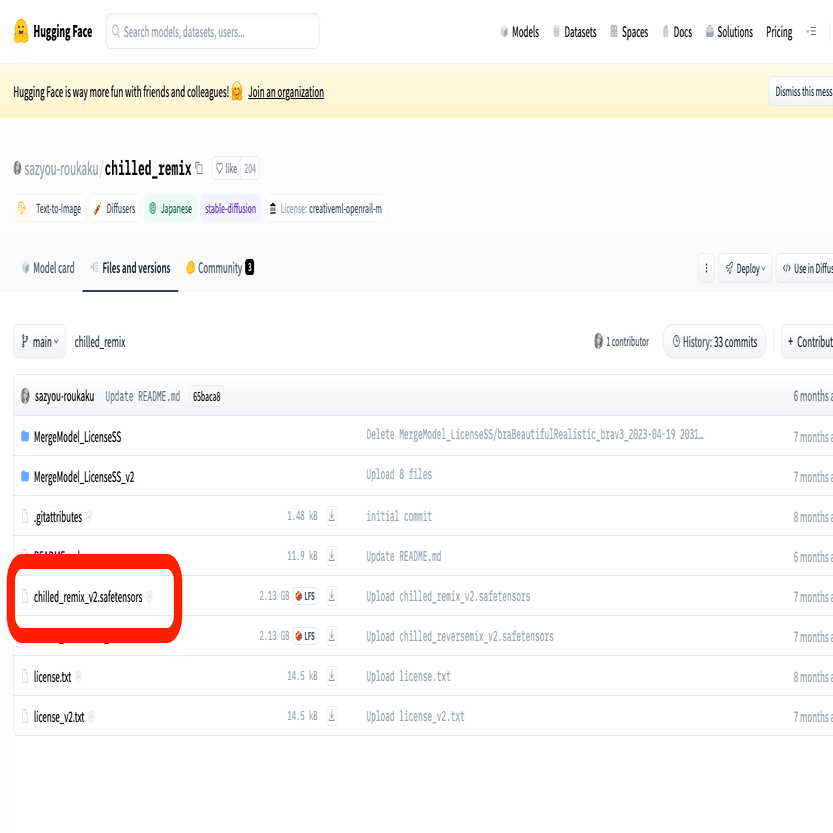Open the MergeModel_LicenseSS folder

coord(78,437)
